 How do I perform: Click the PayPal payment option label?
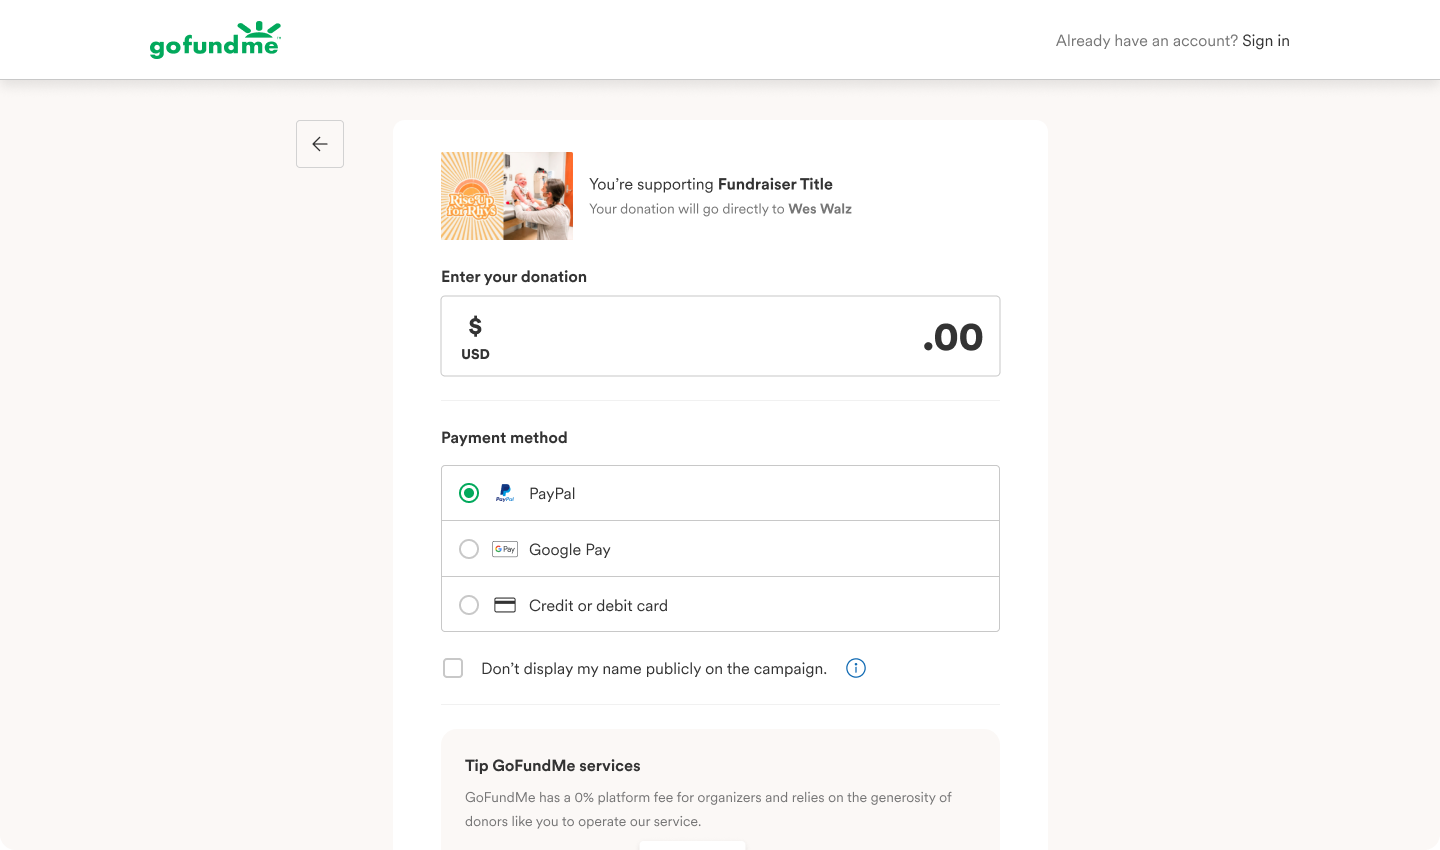pyautogui.click(x=552, y=494)
